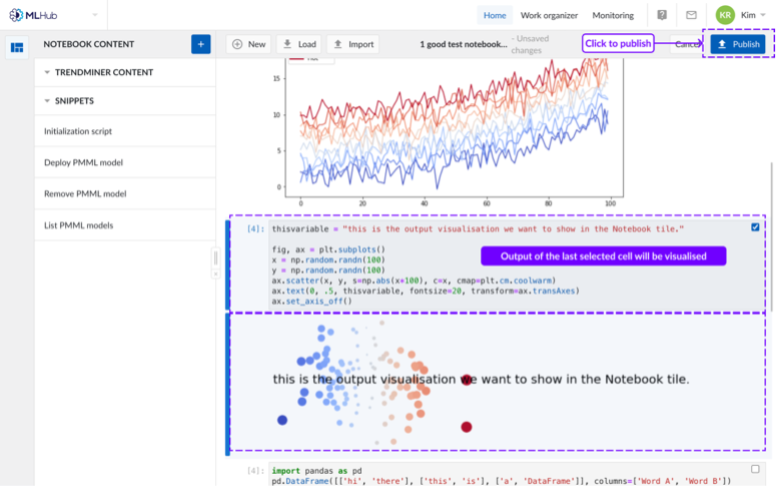Click the MLHub logo
Image resolution: width=779 pixels, height=488 pixels.
[x=34, y=15]
